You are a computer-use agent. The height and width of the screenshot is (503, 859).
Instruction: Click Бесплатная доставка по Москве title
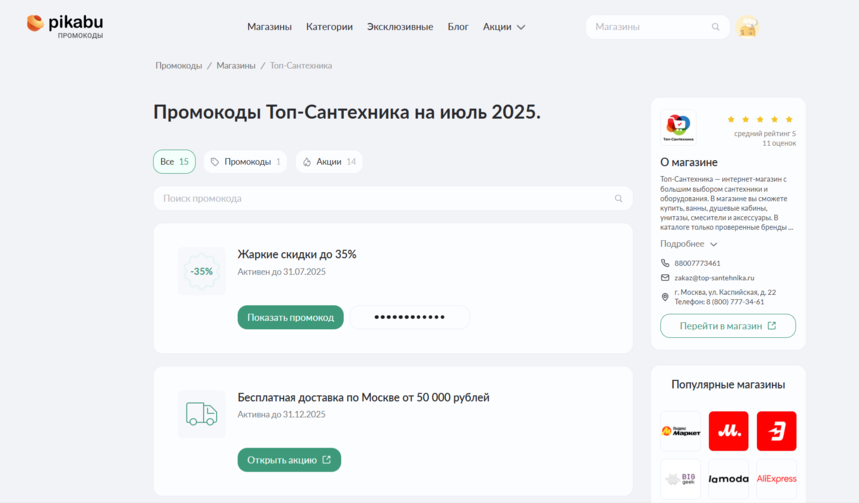pos(363,397)
